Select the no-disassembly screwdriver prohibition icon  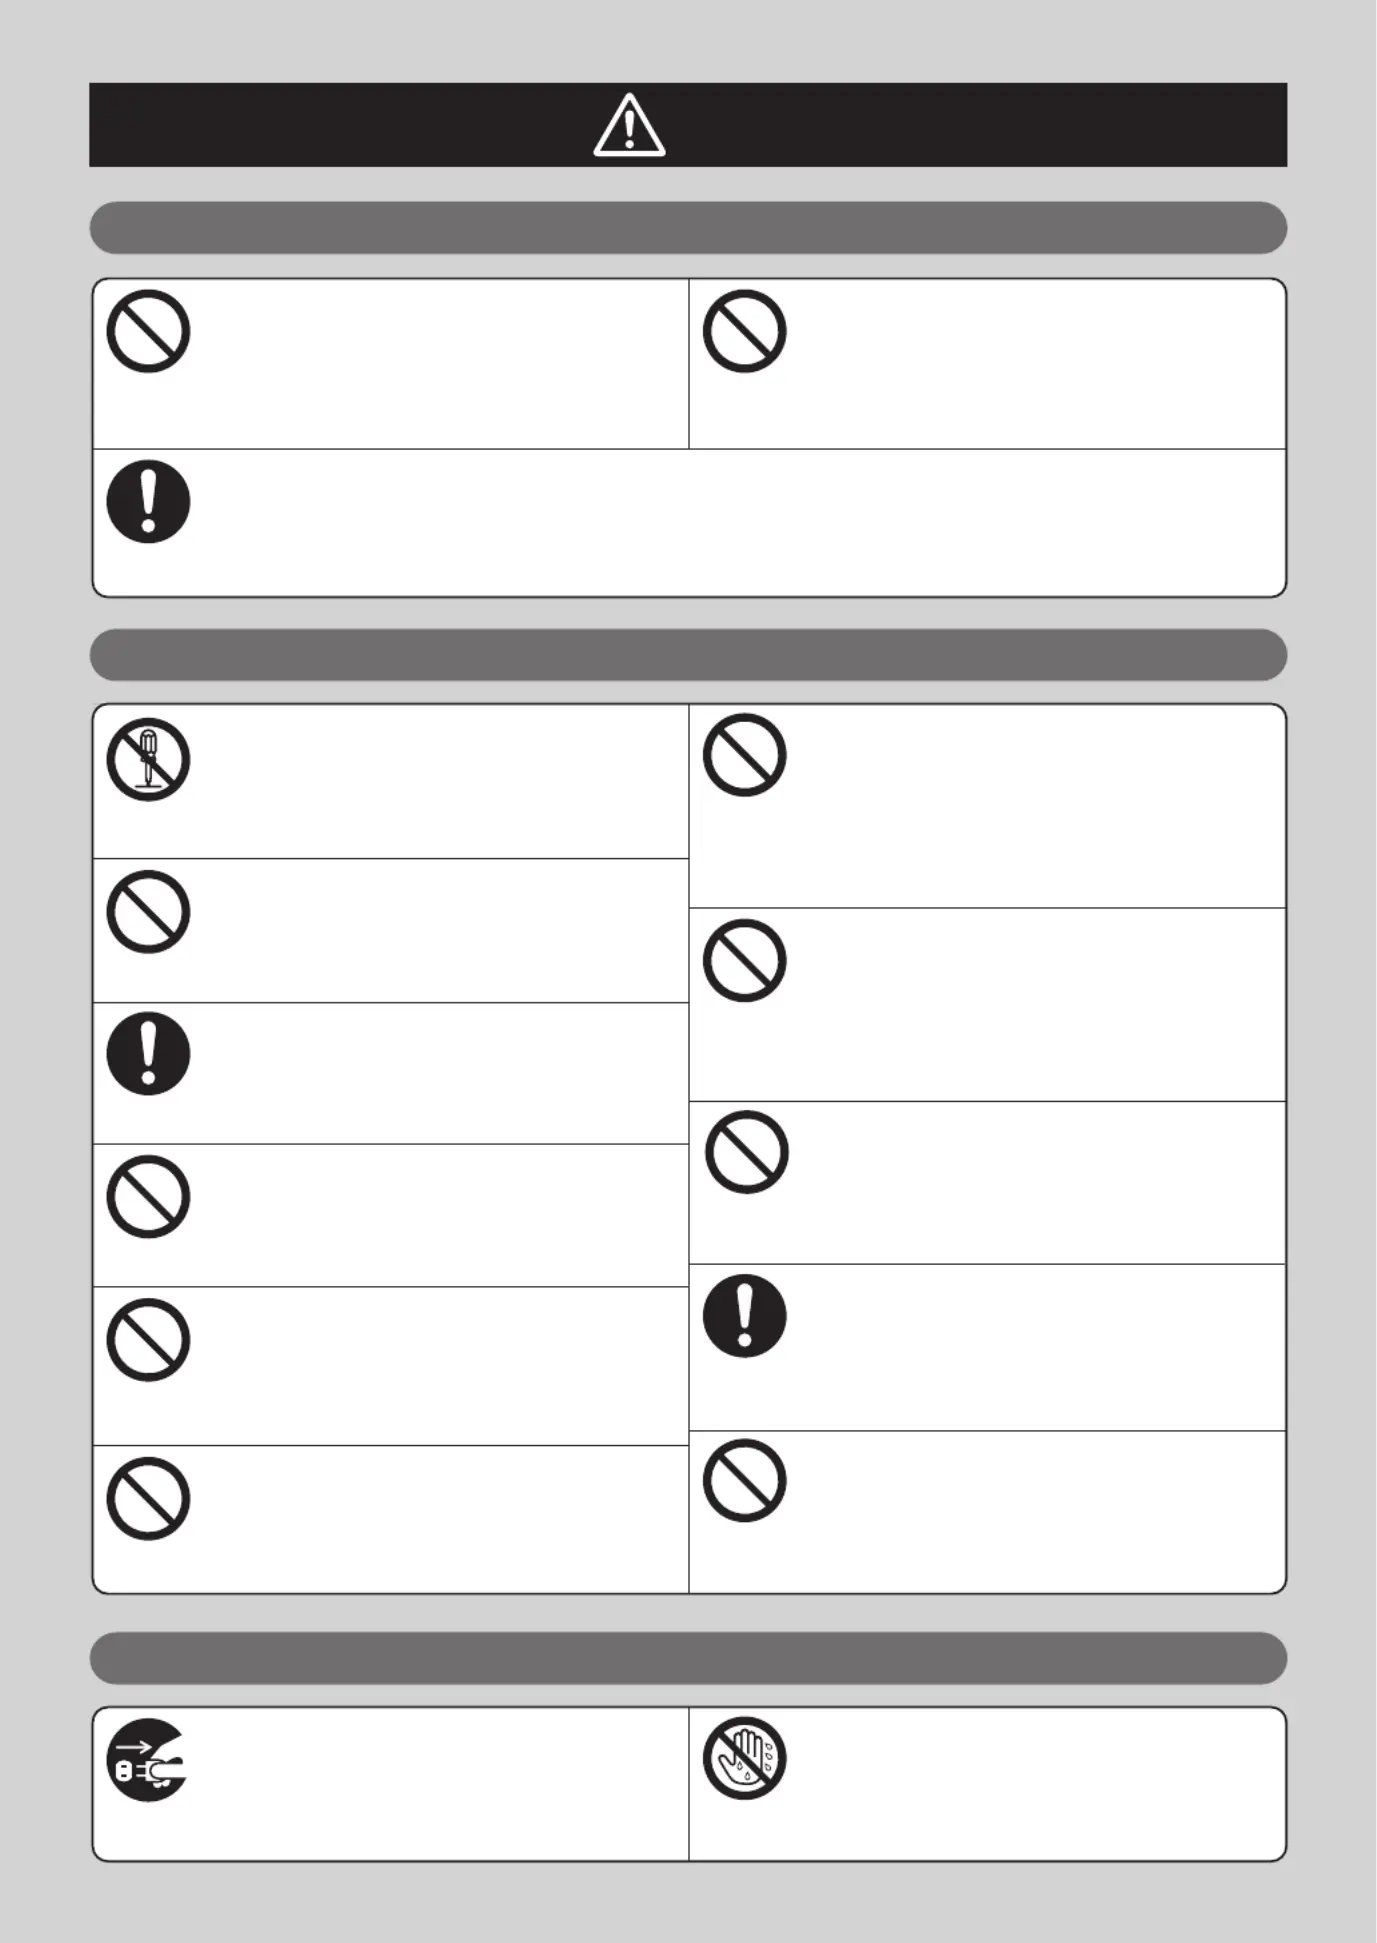(x=148, y=759)
